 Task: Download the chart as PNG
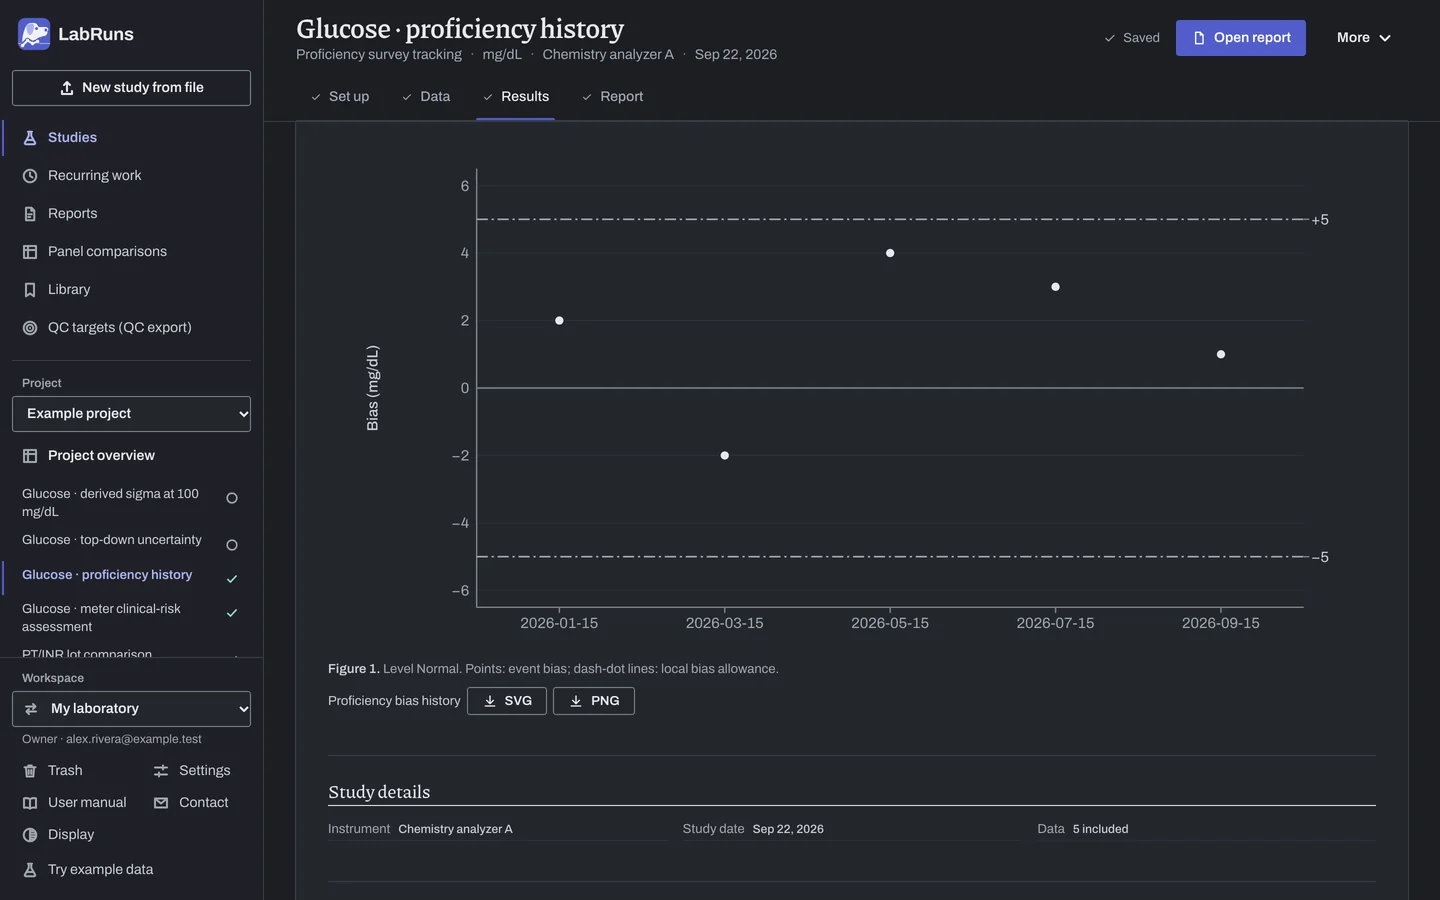tap(594, 701)
